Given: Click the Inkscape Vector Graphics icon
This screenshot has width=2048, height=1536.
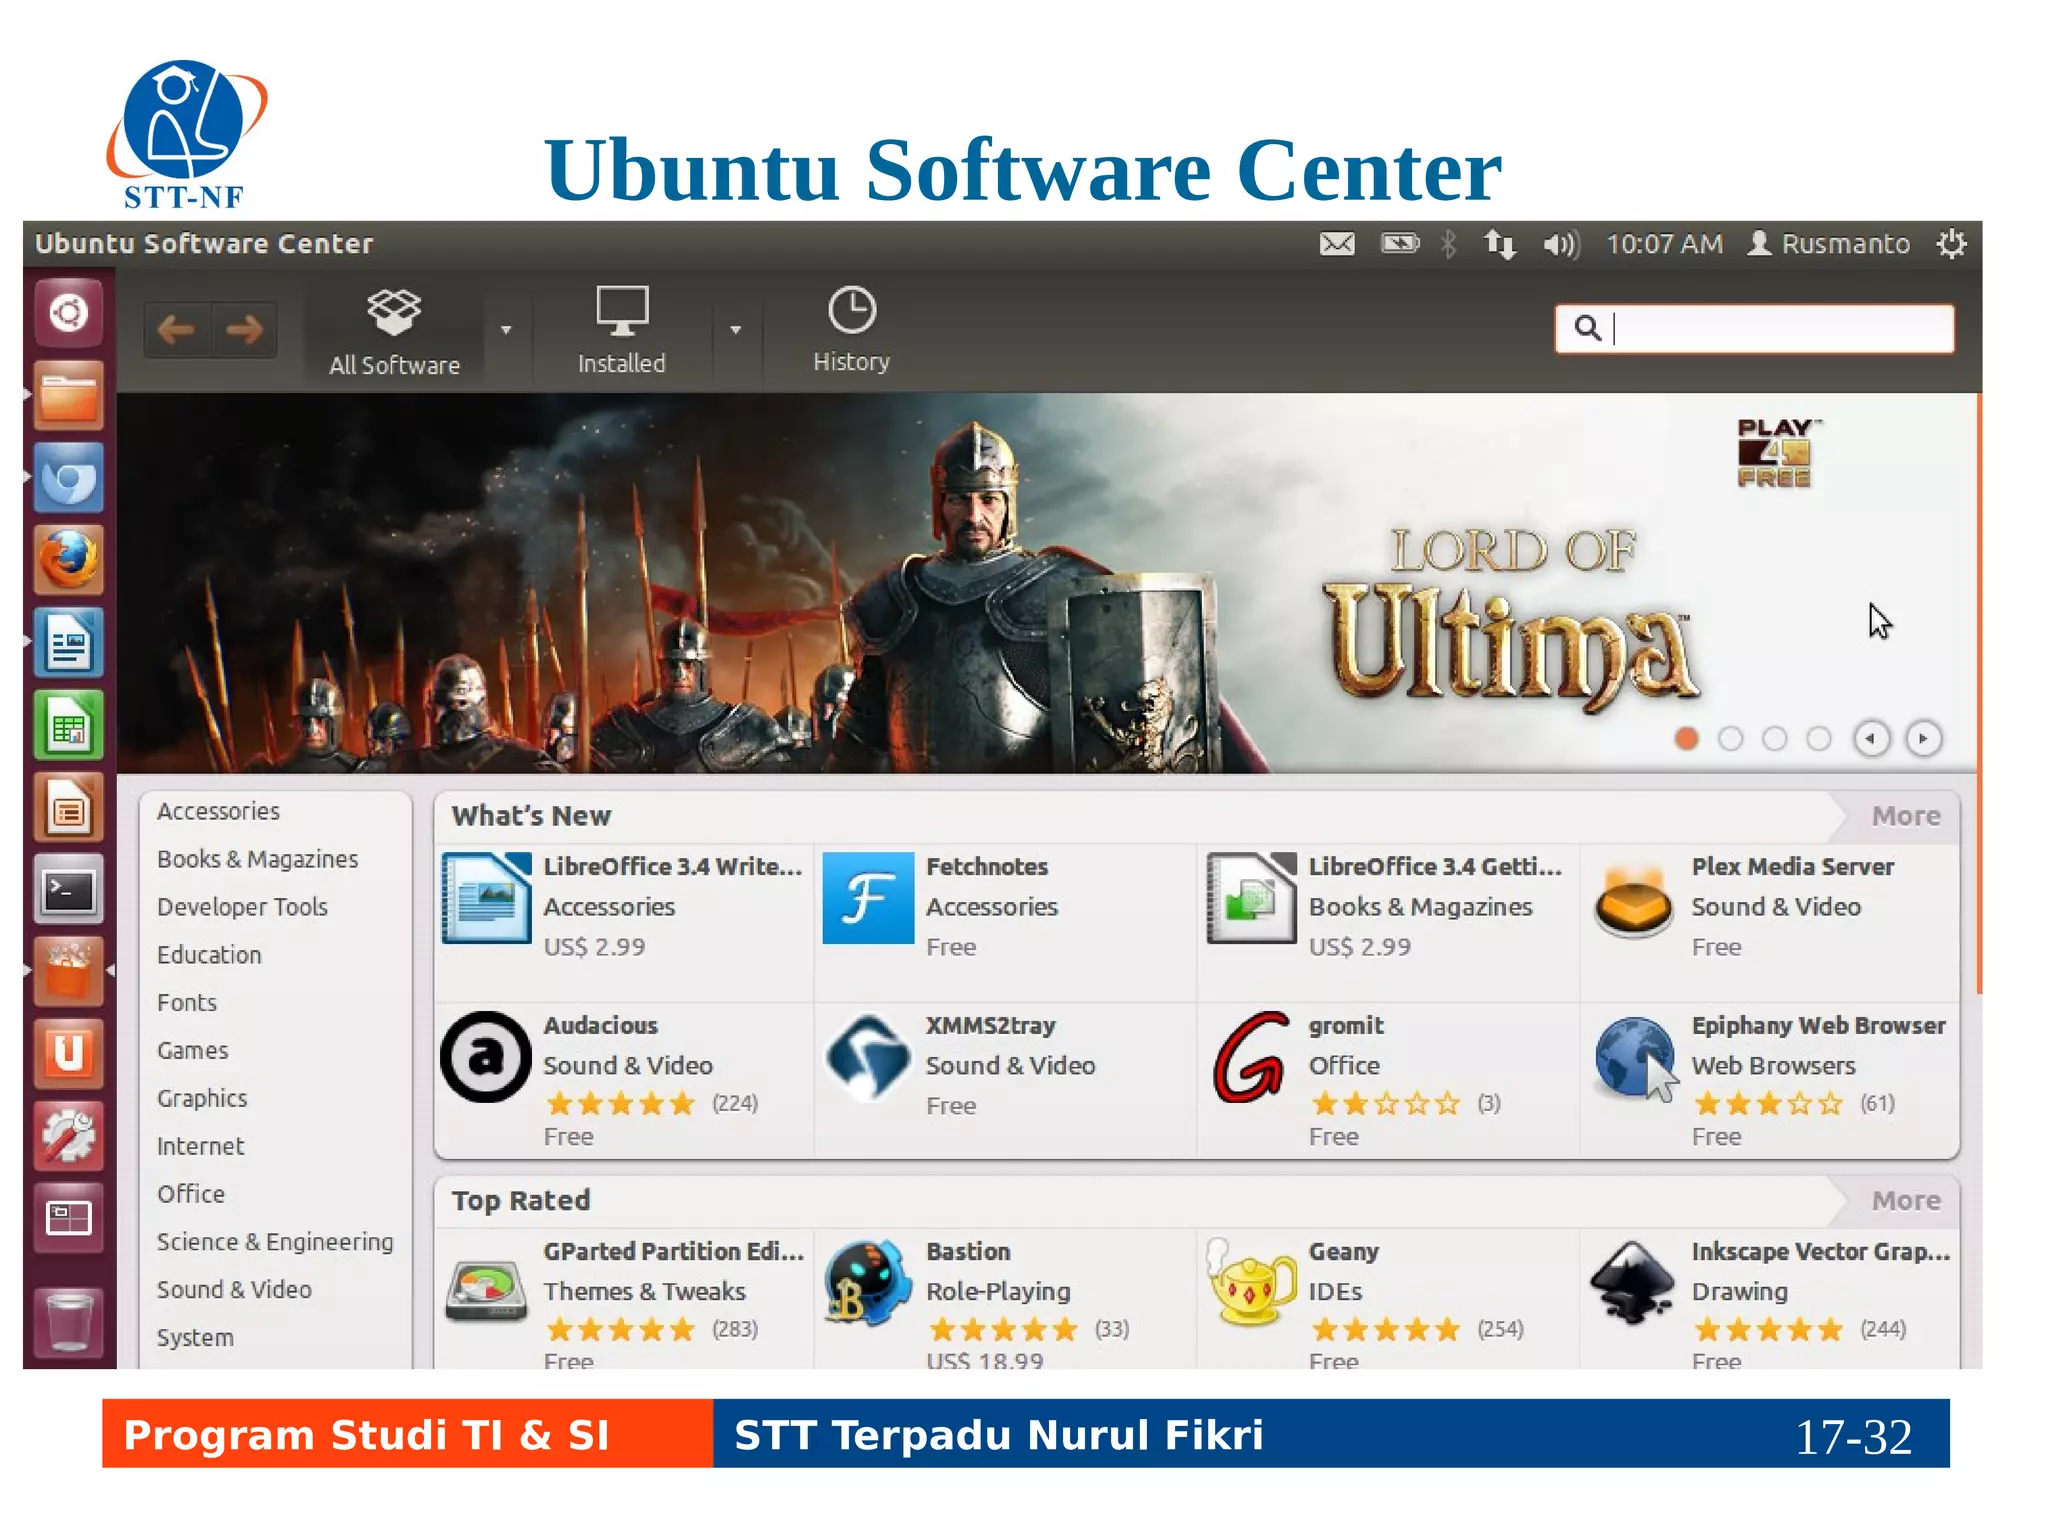Looking at the screenshot, I should tap(1632, 1282).
